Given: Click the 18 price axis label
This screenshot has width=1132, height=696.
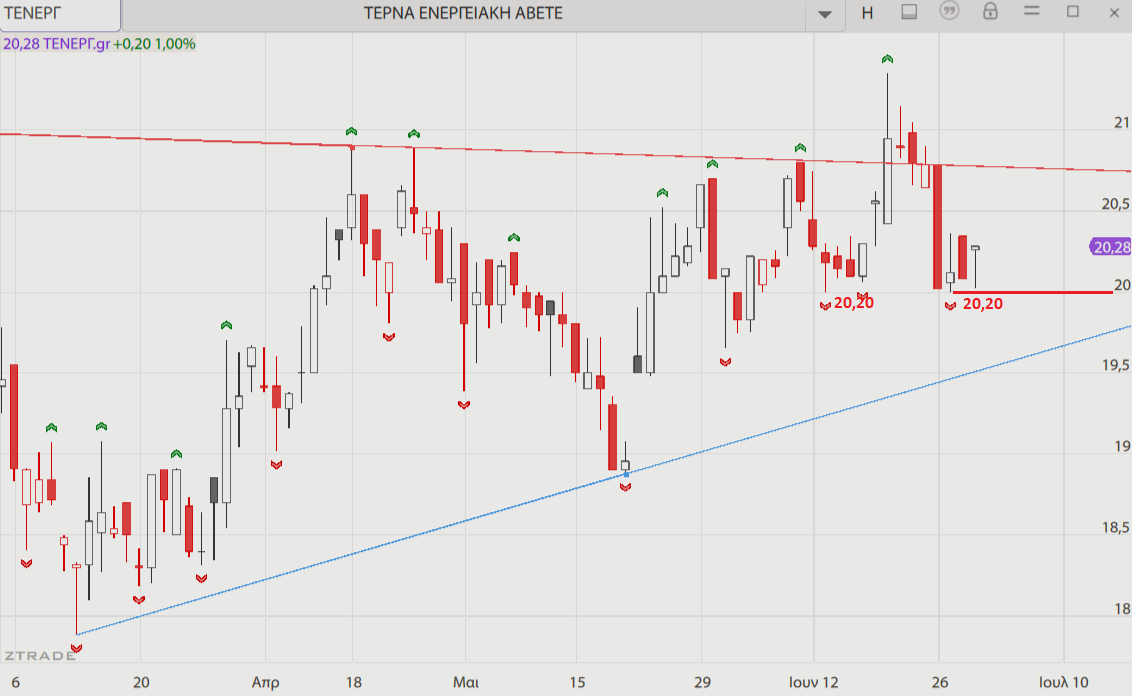Looking at the screenshot, I should [x=1122, y=609].
